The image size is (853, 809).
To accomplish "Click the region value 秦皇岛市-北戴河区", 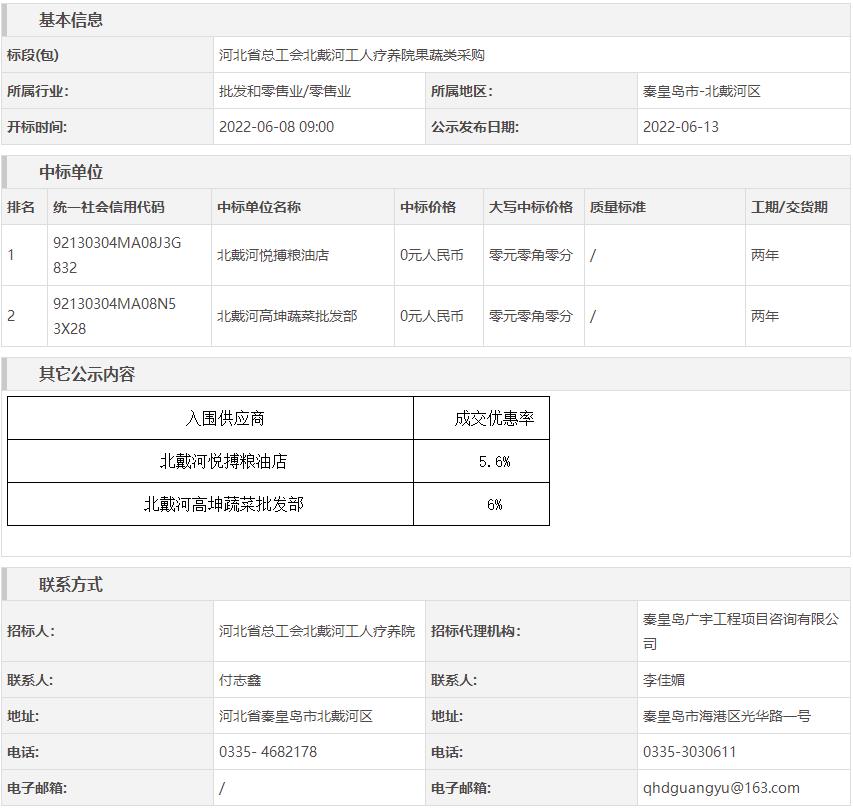I will (x=701, y=91).
